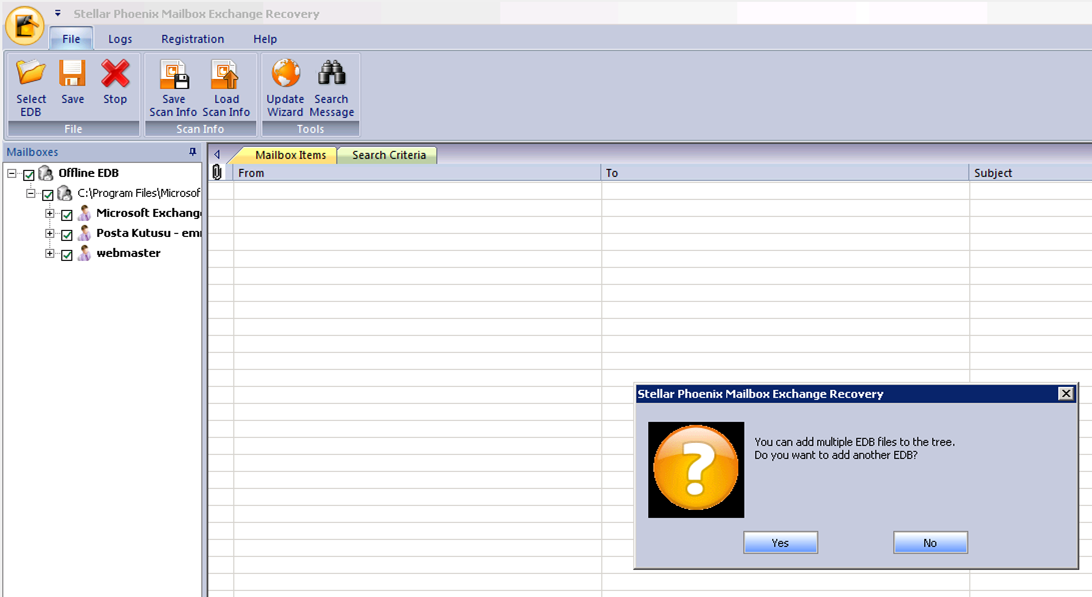Click Yes to add another EDB

coord(780,543)
